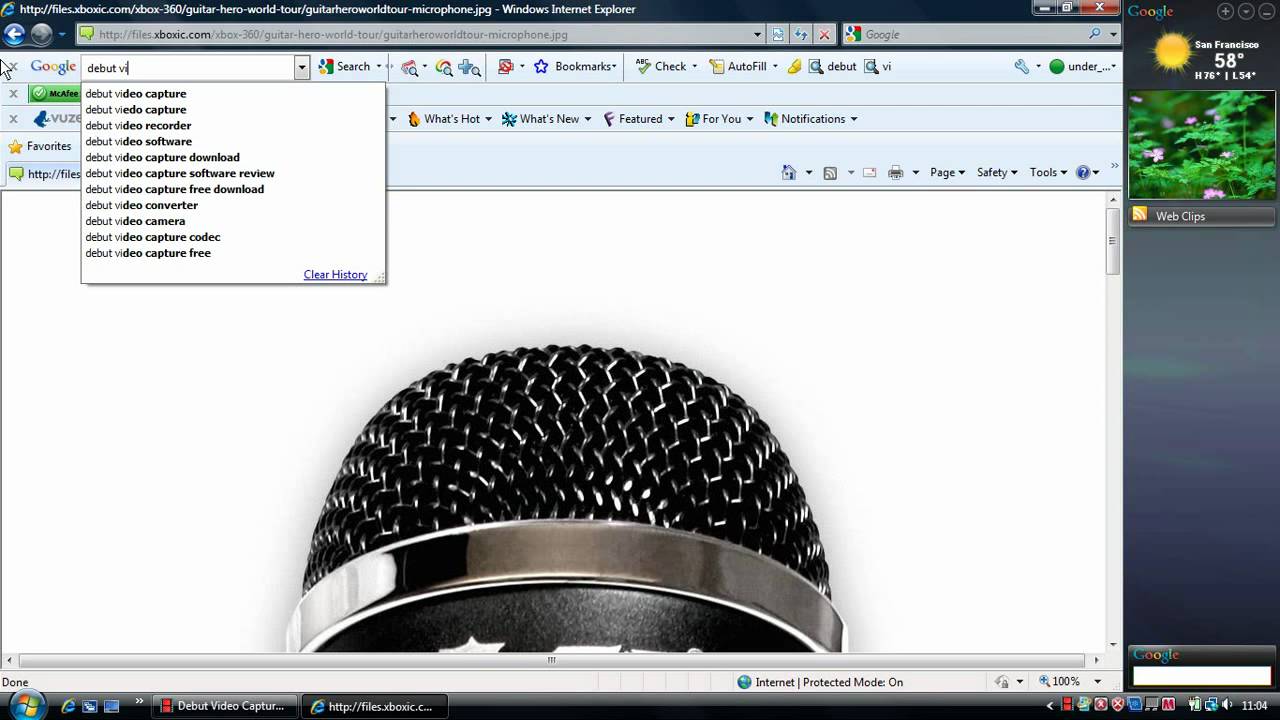Click the Favorites star button
Screen dimensions: 1280x720
tap(40, 146)
